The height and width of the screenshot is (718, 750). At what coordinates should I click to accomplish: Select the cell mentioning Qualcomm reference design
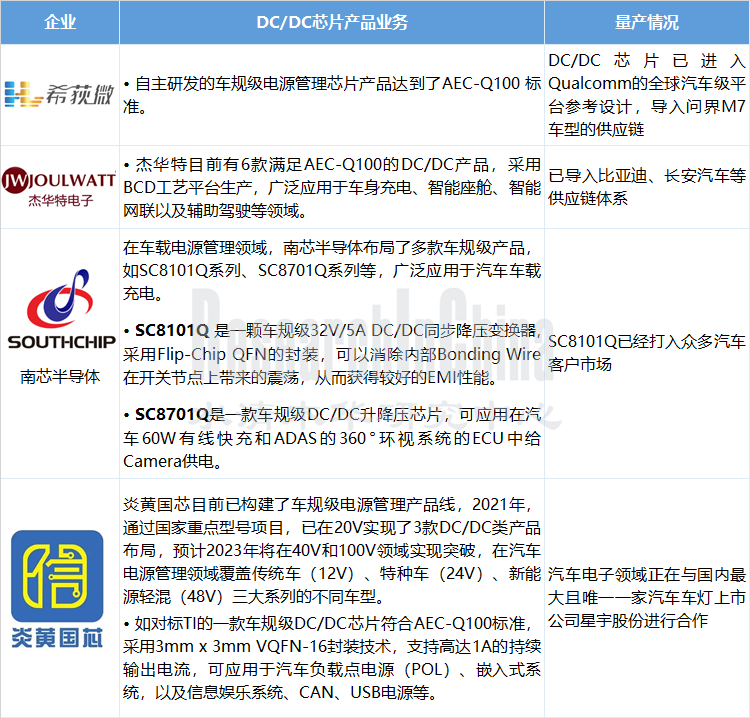click(x=647, y=95)
